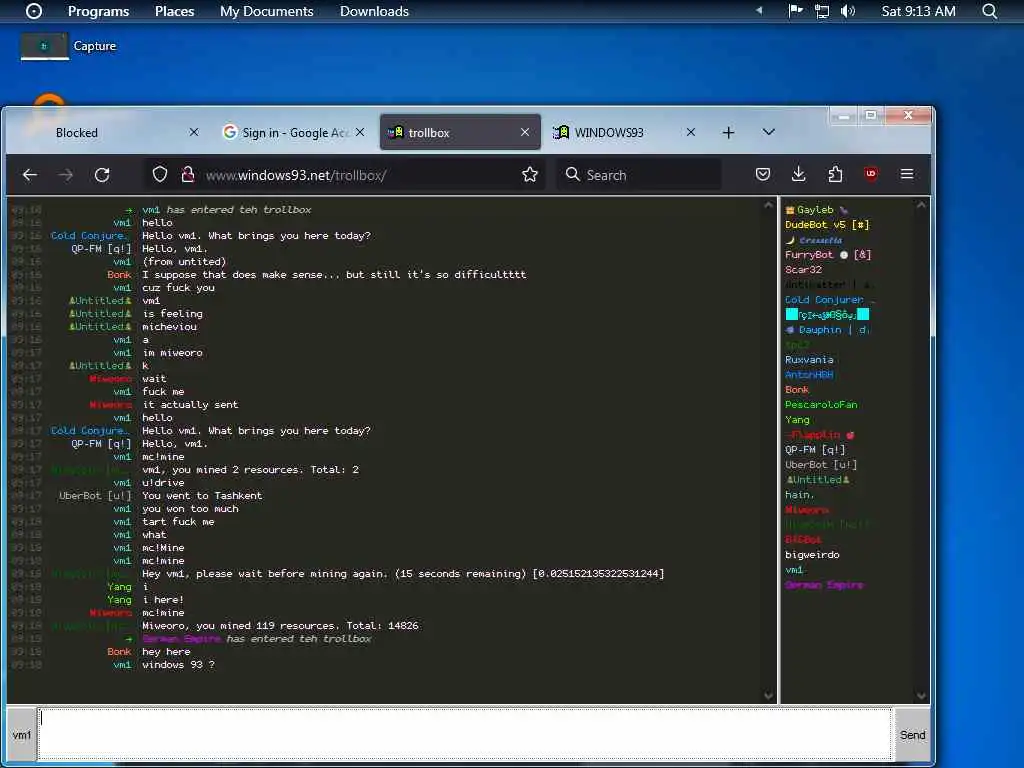The width and height of the screenshot is (1024, 768).
Task: Open the Places menu
Action: (174, 11)
